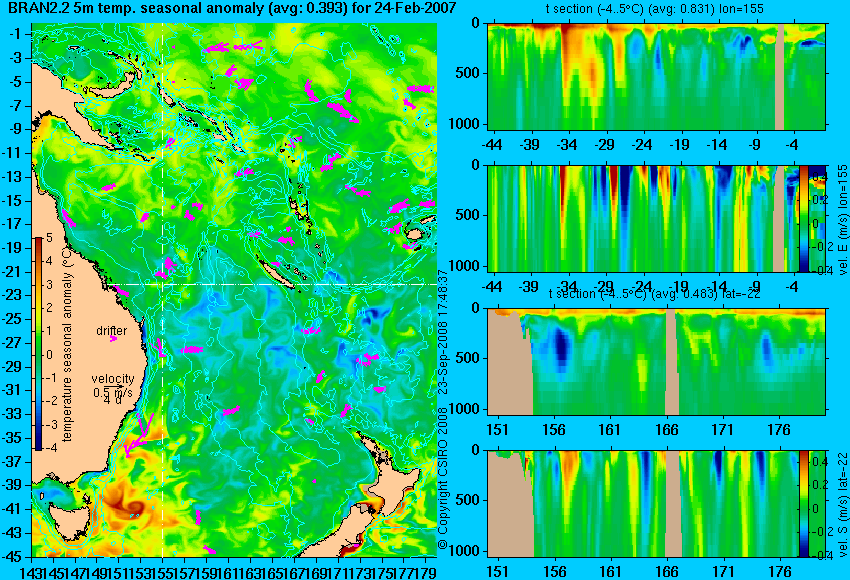Click the "-1" latitude label on the map axis

coord(15,34)
